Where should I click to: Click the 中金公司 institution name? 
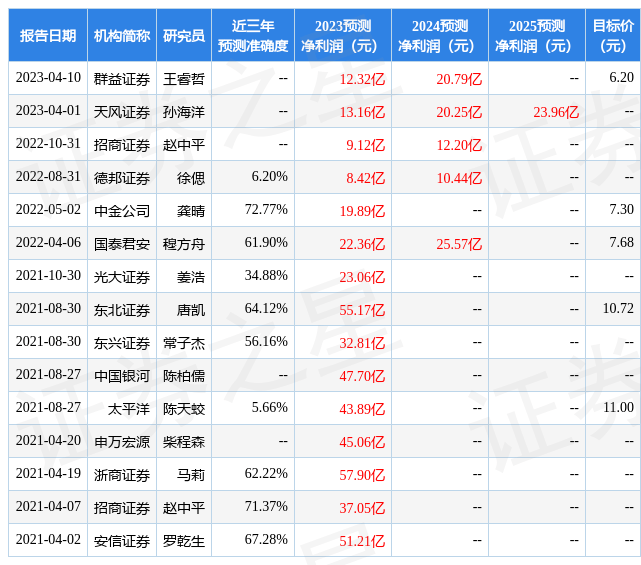(x=122, y=211)
